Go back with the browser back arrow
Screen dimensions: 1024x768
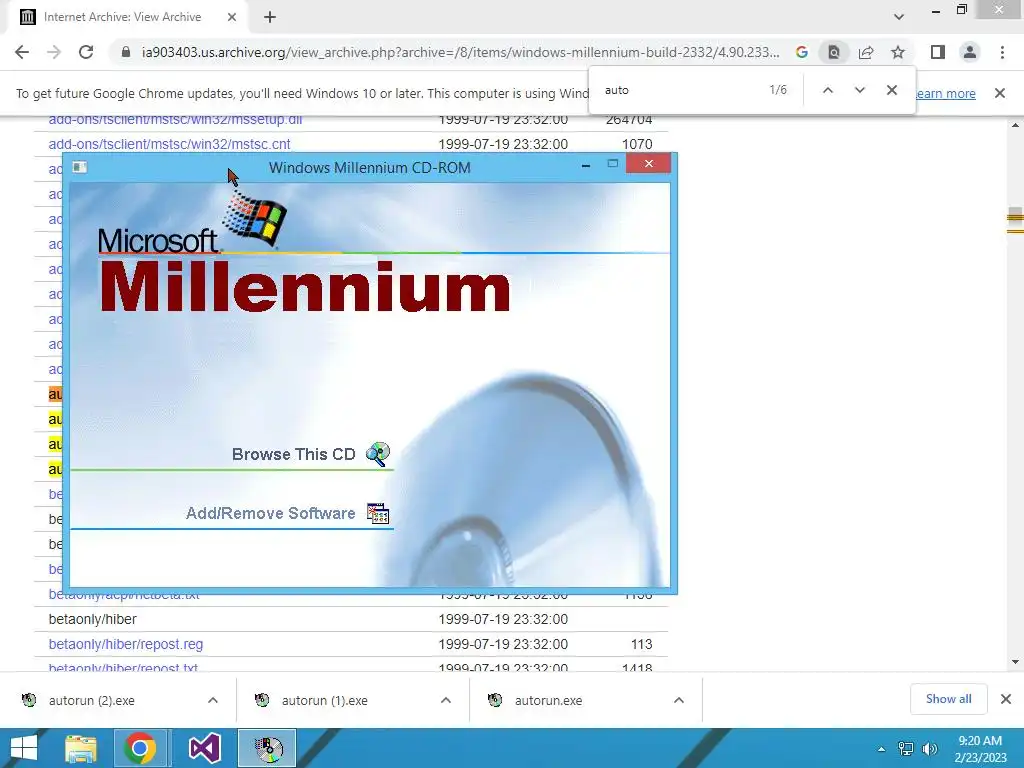pyautogui.click(x=22, y=52)
